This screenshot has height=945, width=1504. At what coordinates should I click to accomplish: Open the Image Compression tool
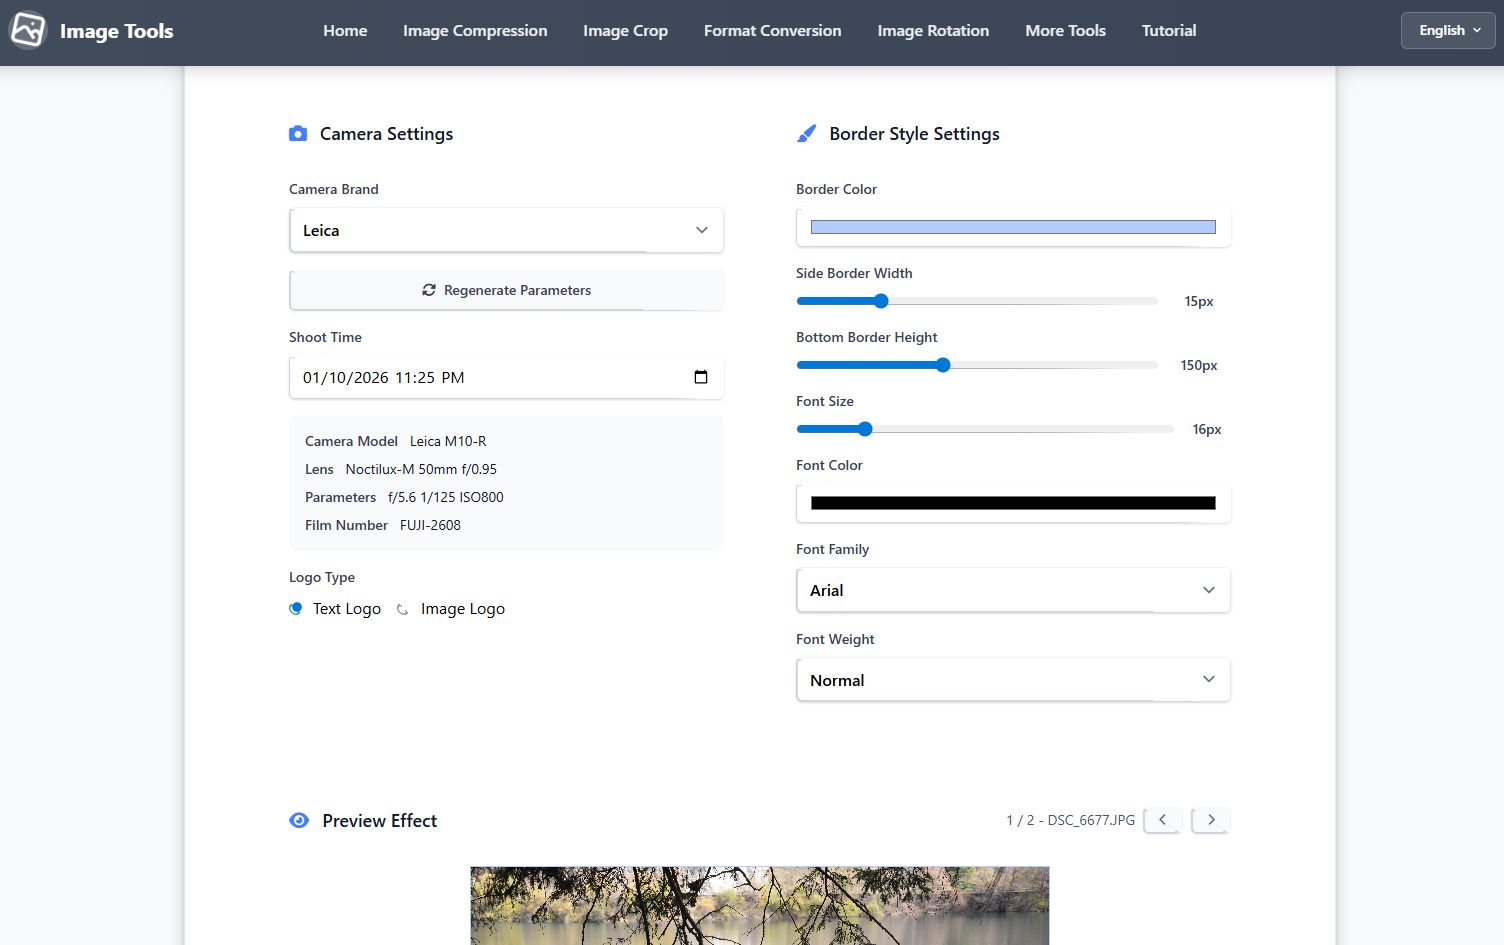475,31
